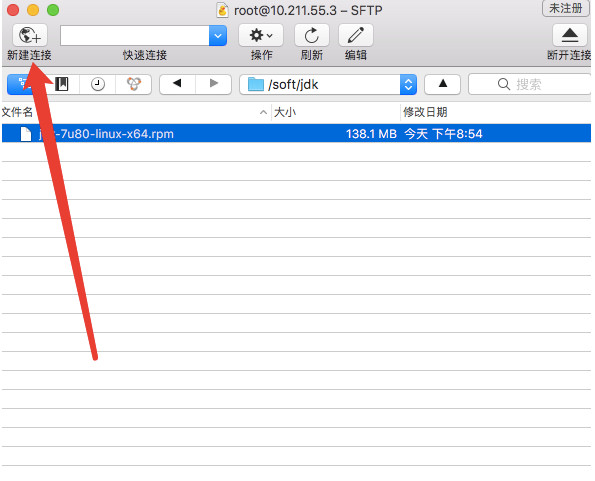Click the 今天 下午8:54 date cell
595x481 pixels.
point(443,134)
